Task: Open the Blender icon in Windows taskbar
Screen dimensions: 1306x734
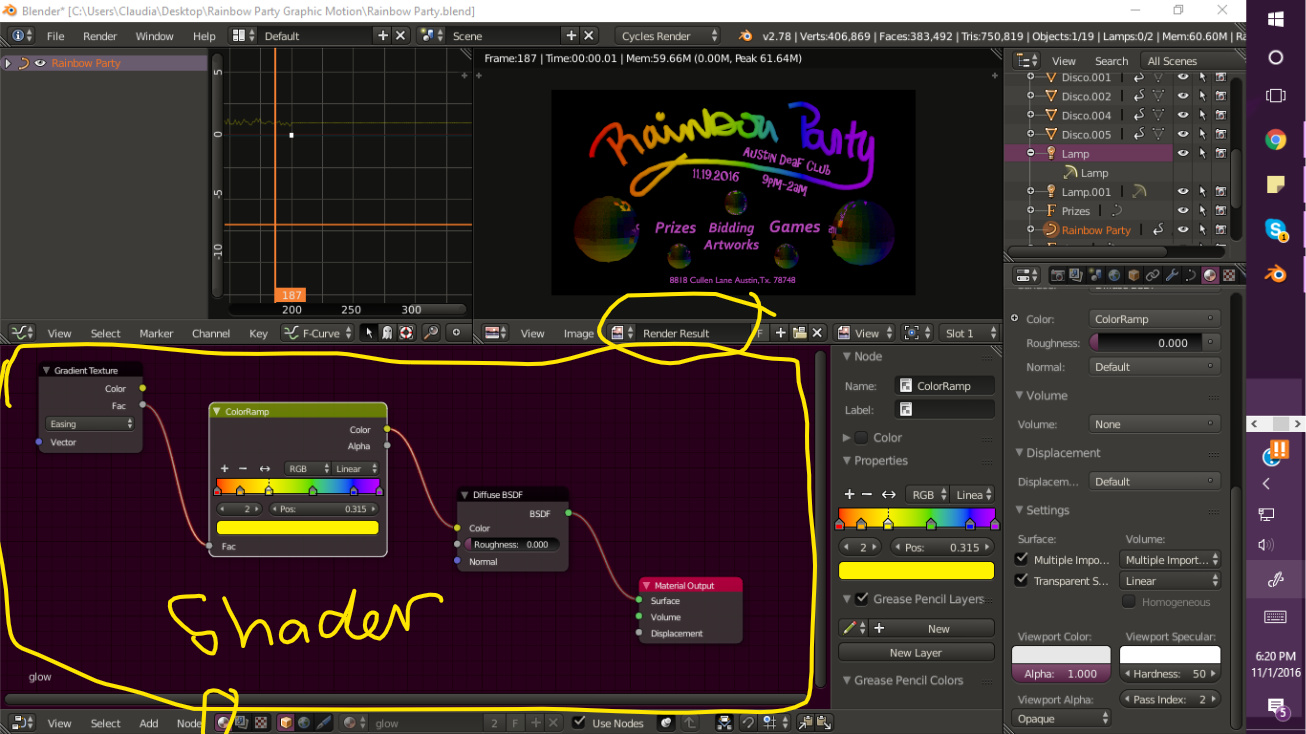Action: 1275,273
